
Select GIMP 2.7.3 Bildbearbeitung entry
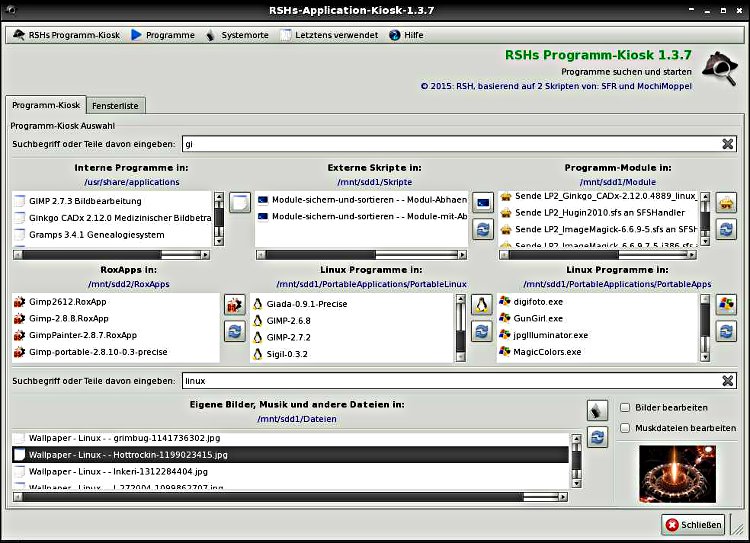112,201
